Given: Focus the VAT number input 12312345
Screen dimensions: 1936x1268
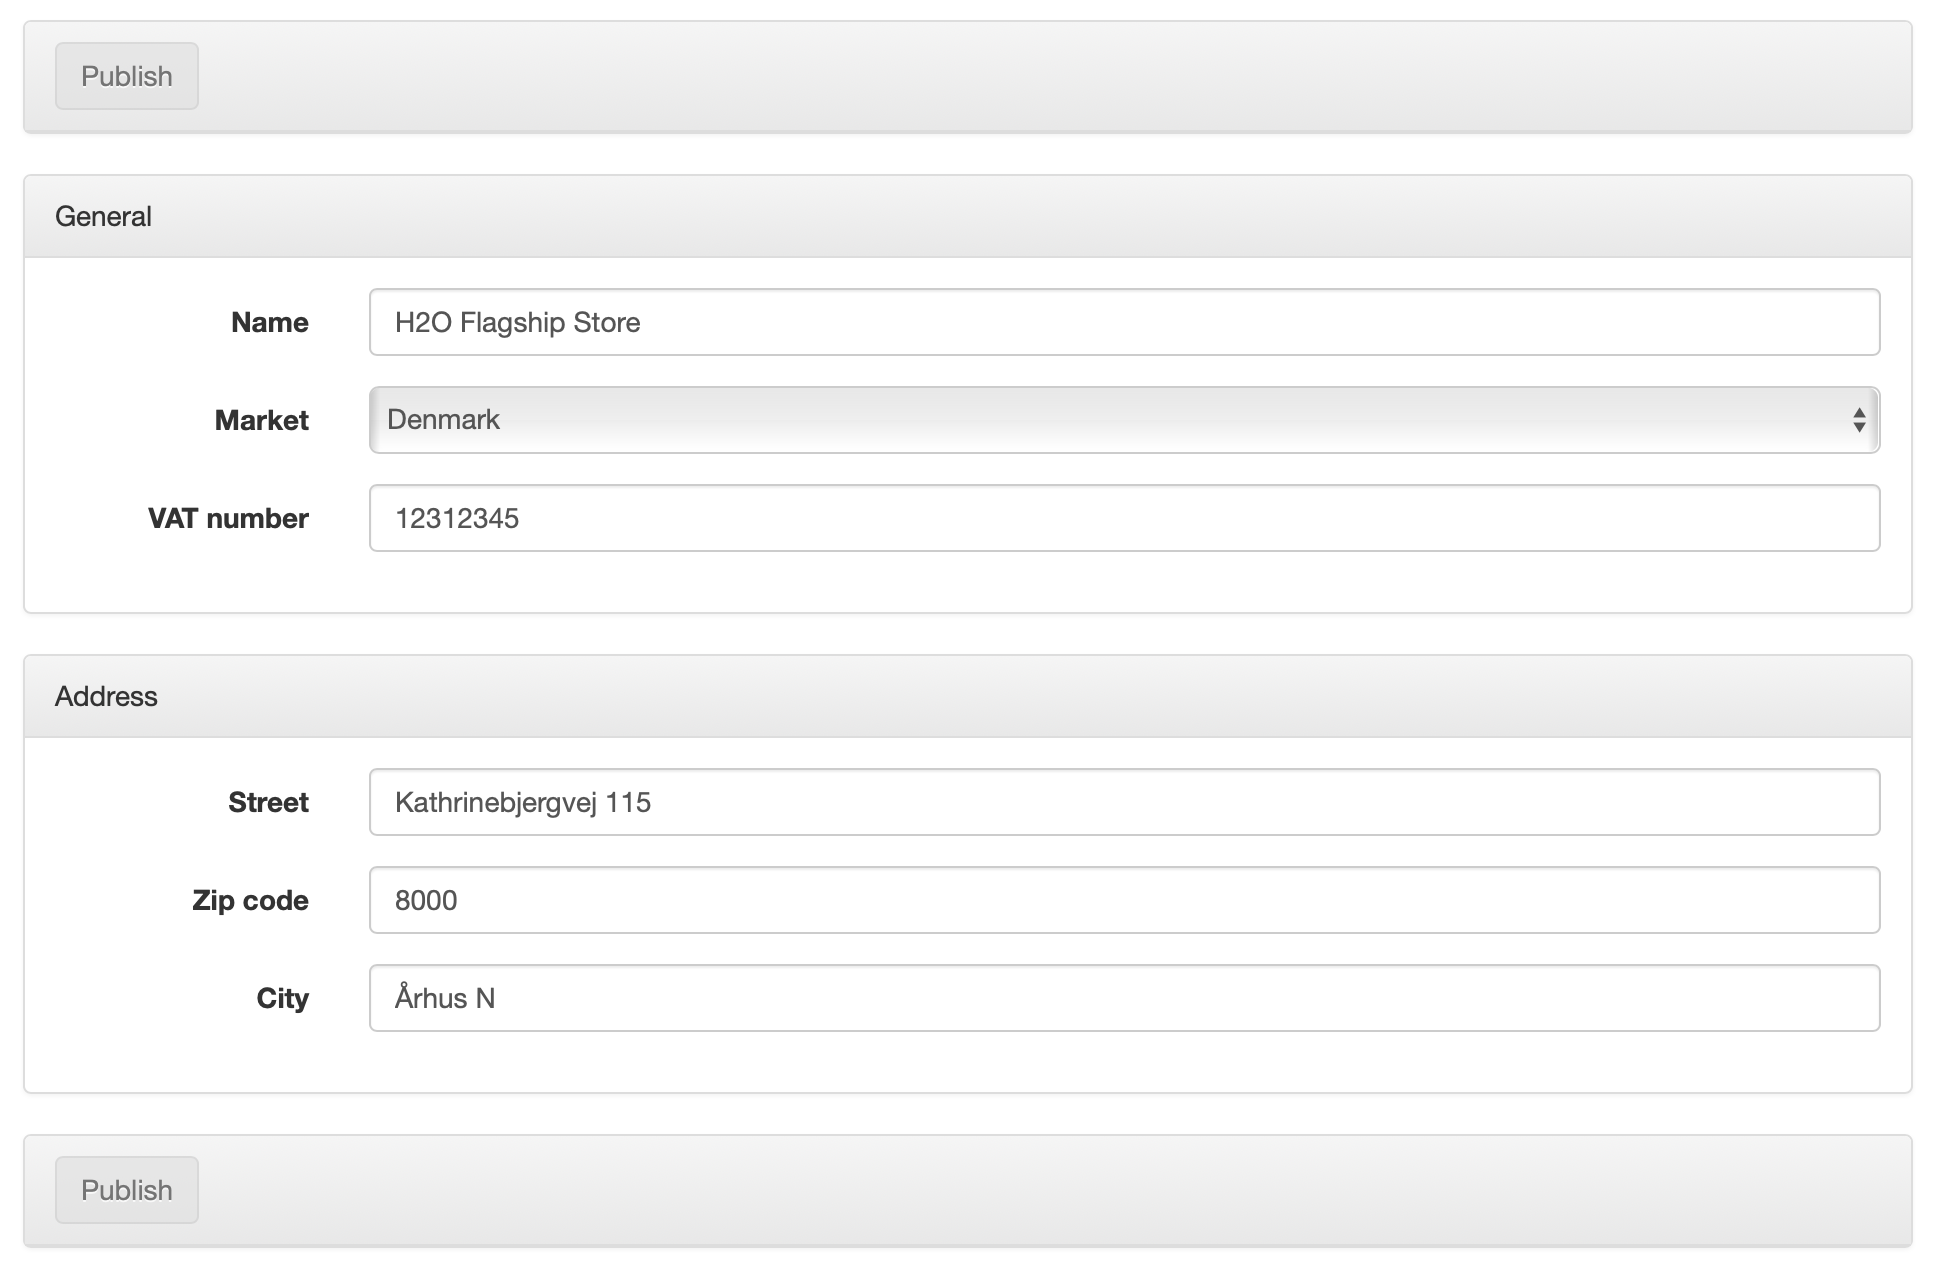Looking at the screenshot, I should pos(1124,518).
